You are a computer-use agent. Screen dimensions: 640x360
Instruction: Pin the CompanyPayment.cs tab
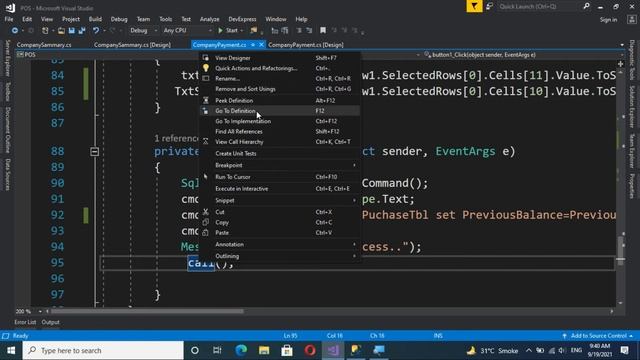pos(253,45)
